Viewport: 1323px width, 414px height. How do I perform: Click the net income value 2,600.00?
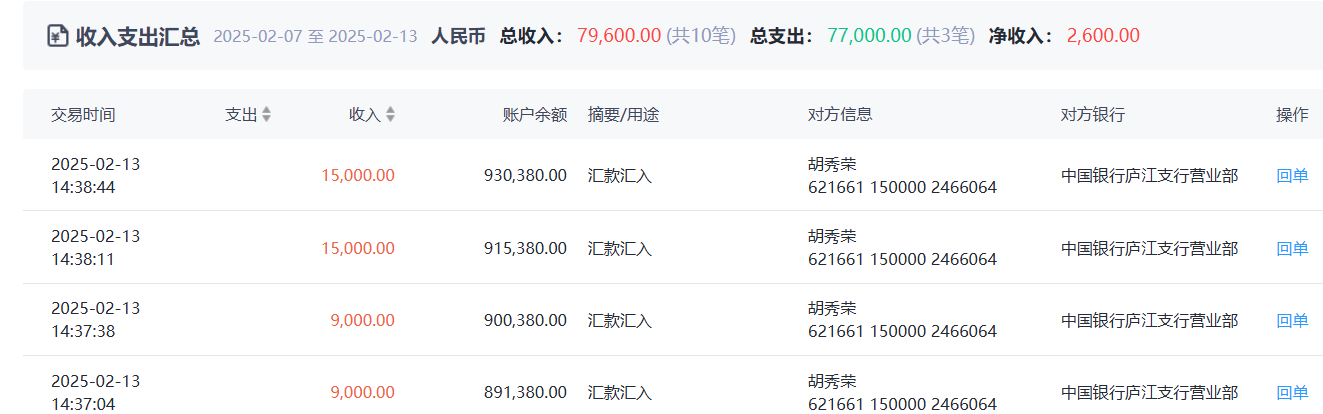click(x=1102, y=36)
